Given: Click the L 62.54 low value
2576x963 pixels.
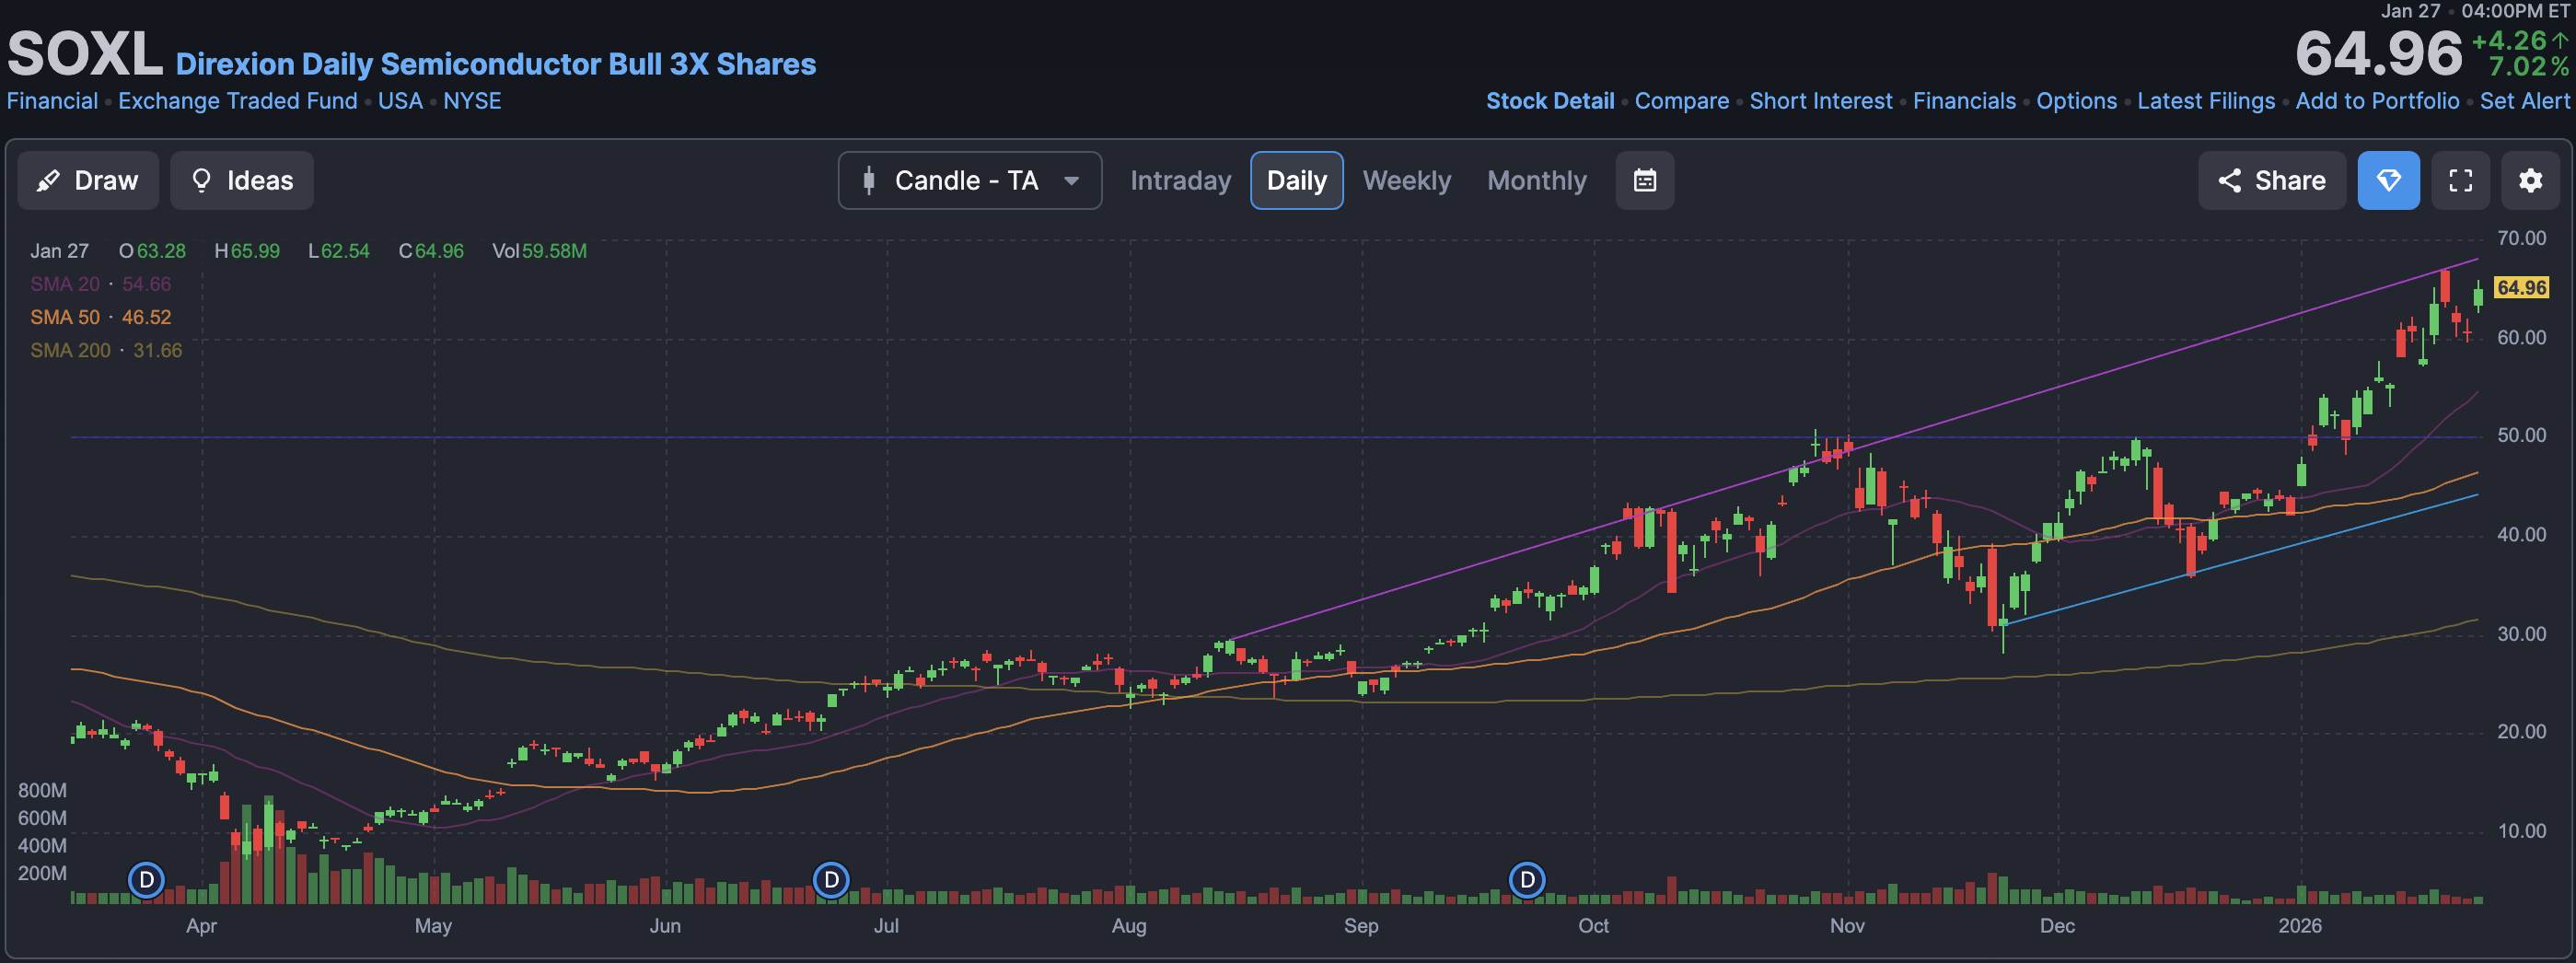Looking at the screenshot, I should [x=339, y=251].
